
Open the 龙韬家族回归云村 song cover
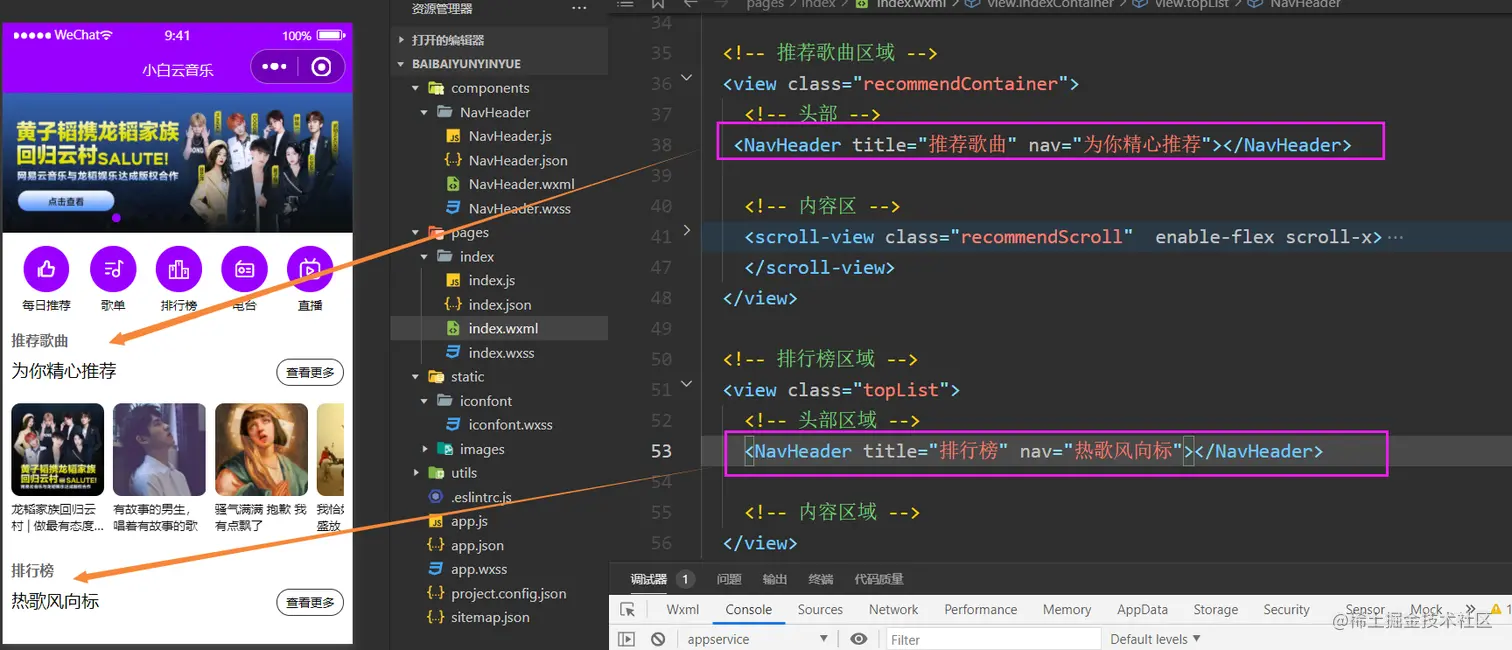pyautogui.click(x=58, y=449)
